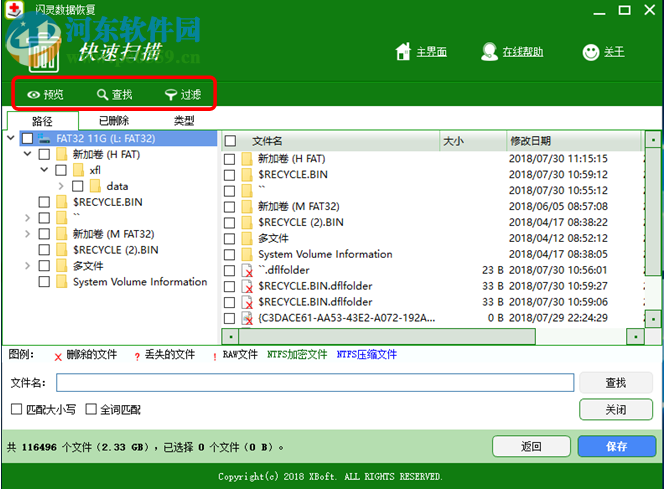The width and height of the screenshot is (665, 489).
Task: Click folder icon of System Volume Information in list
Action: [247, 254]
